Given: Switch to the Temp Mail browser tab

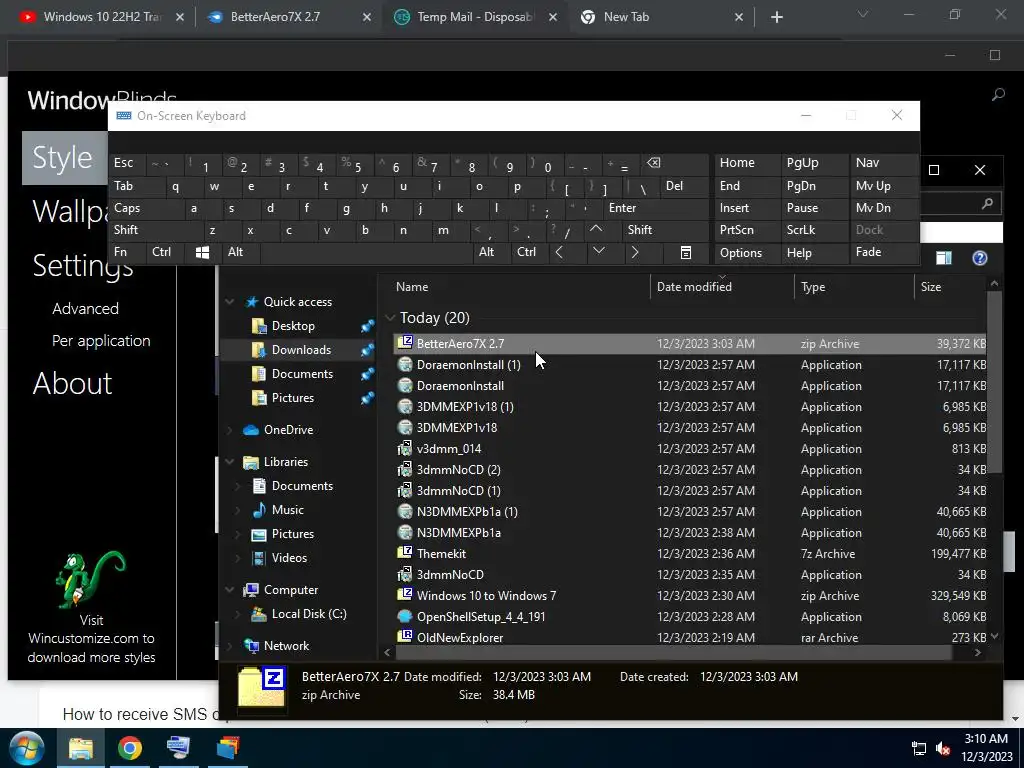Looking at the screenshot, I should pos(475,17).
